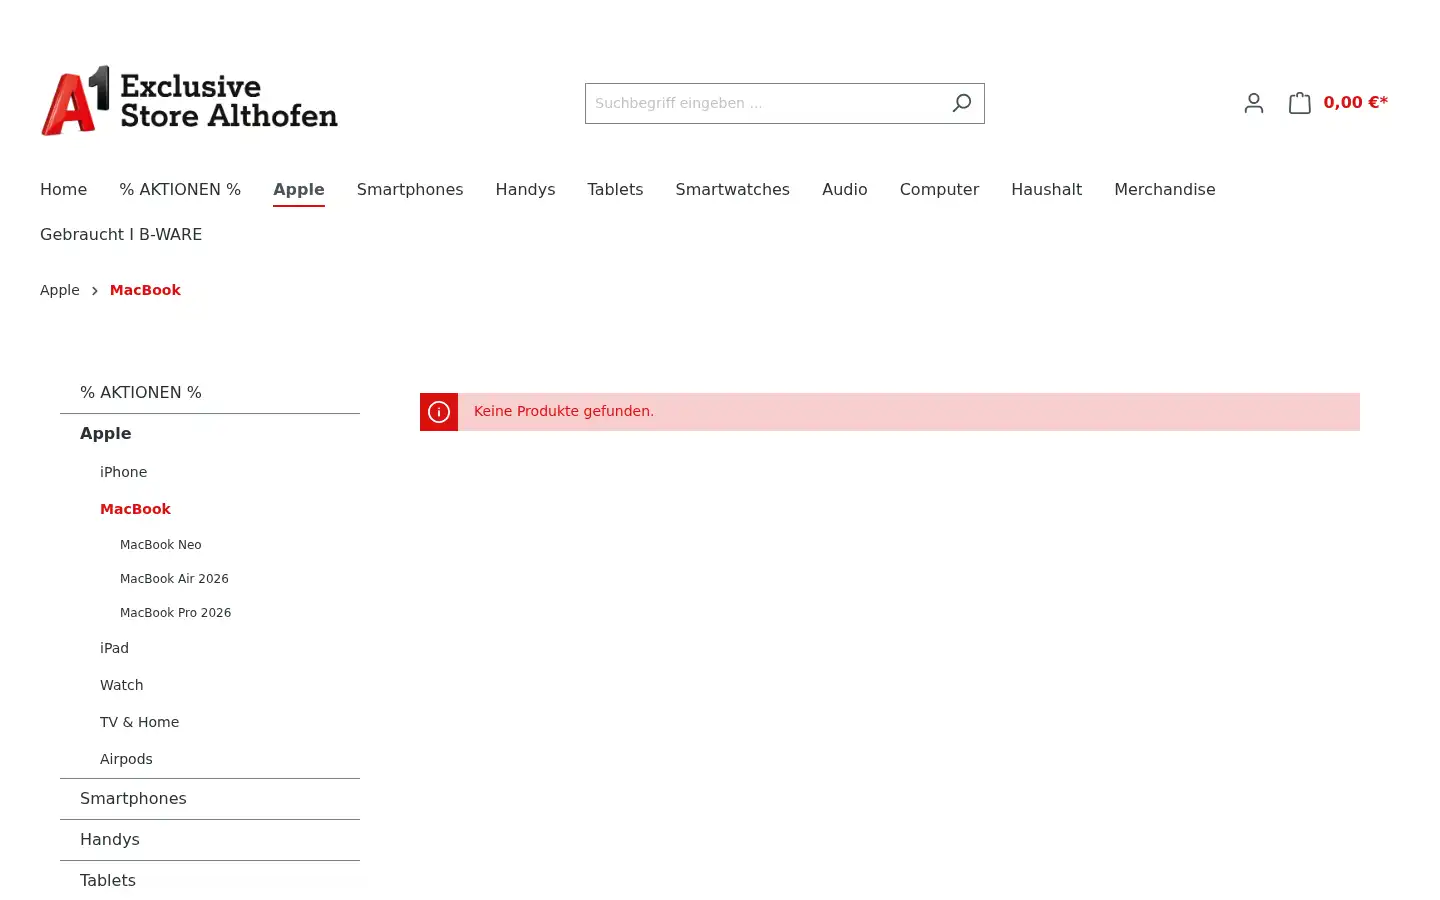Open the Audio menu item
The height and width of the screenshot is (900, 1440).
[x=845, y=189]
